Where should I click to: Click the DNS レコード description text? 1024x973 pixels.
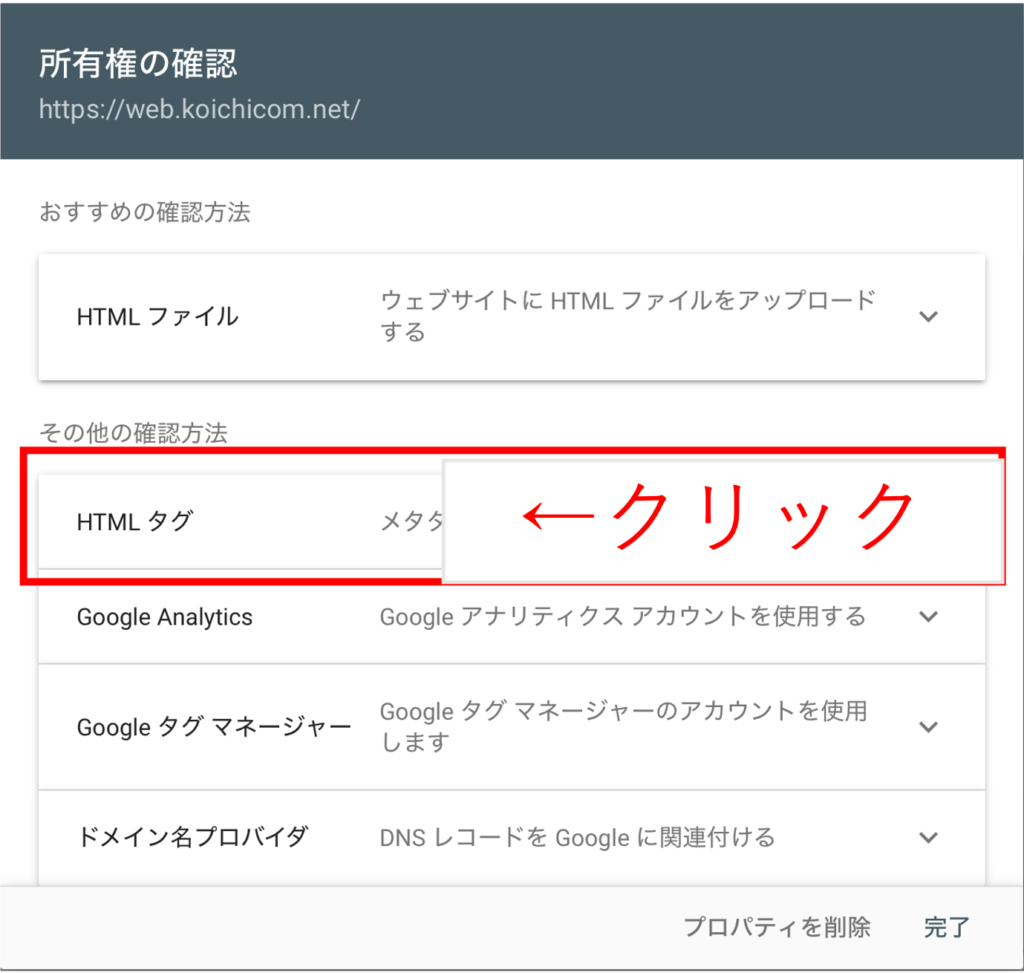[577, 837]
